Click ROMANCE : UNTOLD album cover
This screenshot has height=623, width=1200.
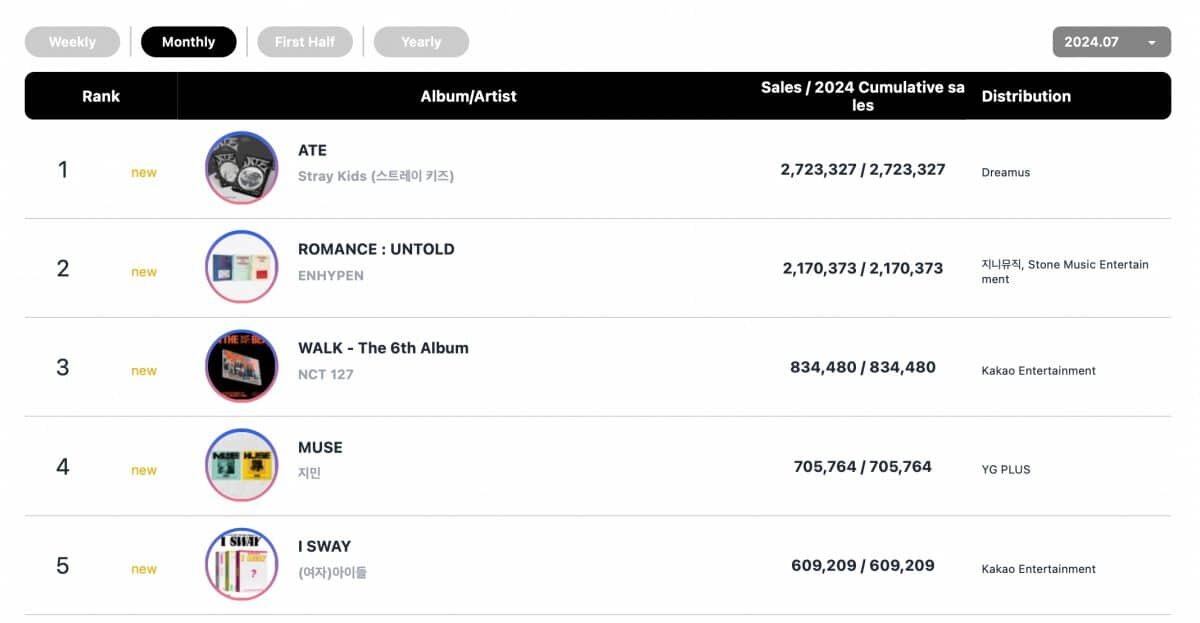pyautogui.click(x=241, y=267)
